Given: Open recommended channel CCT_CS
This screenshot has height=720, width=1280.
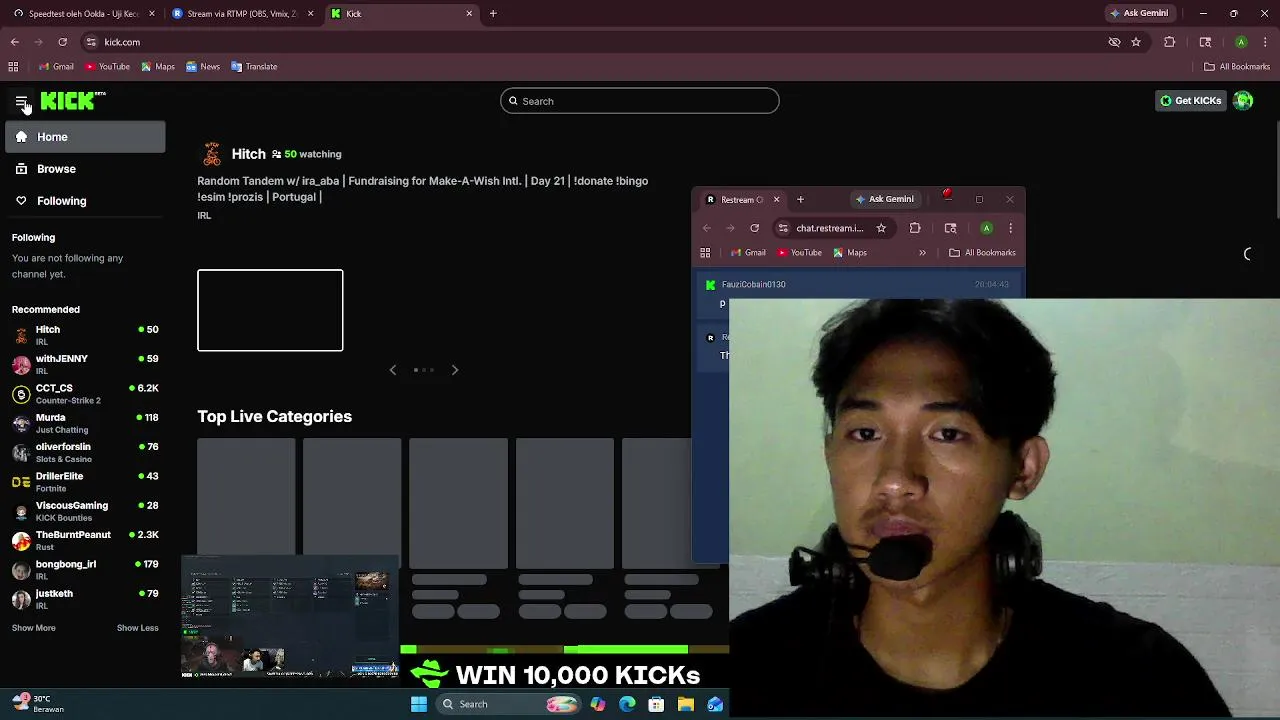Looking at the screenshot, I should click(85, 394).
